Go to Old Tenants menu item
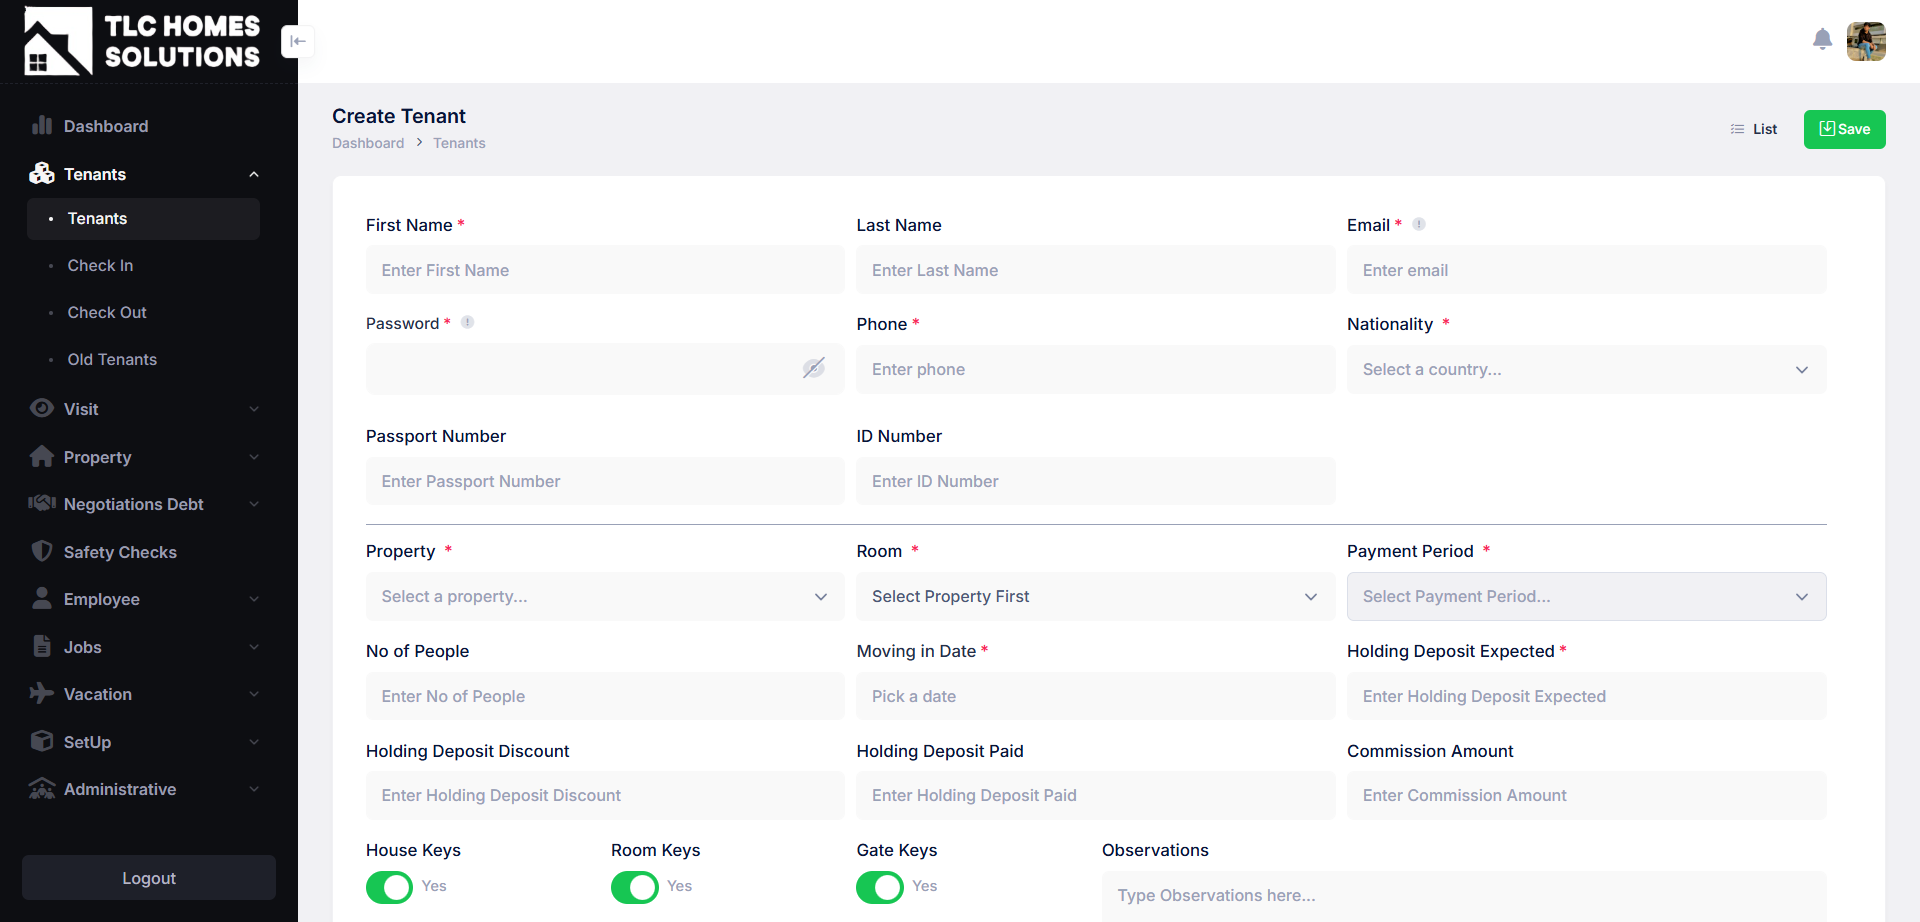The image size is (1920, 922). (112, 359)
